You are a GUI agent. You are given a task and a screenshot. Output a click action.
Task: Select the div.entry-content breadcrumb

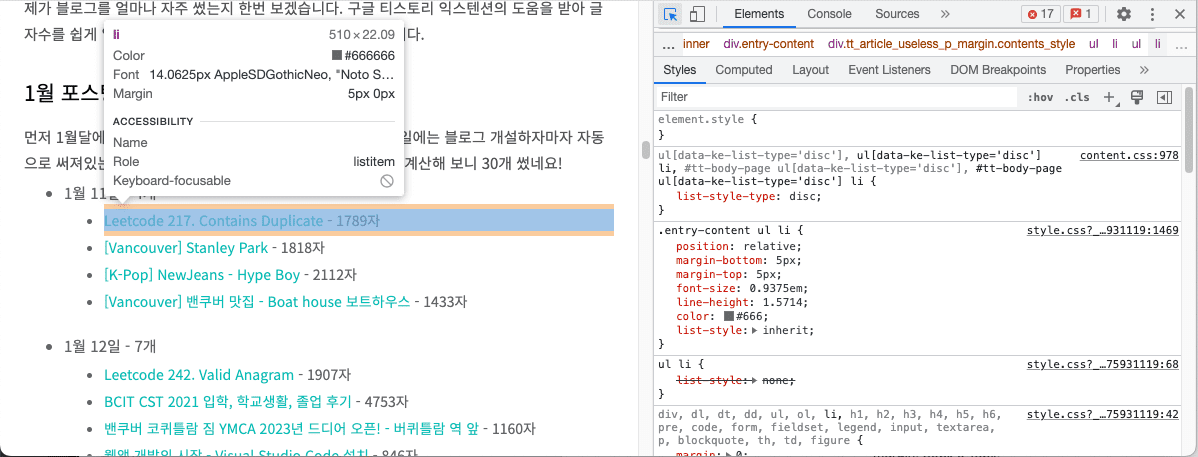(x=769, y=44)
